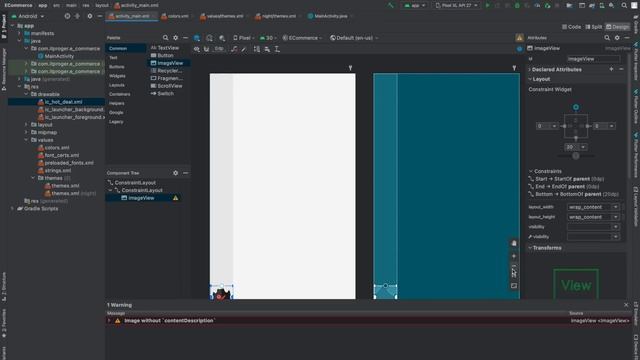Screen dimensions: 640x360
Task: Adjust the horizontal bias slider handle
Action: 576,156
